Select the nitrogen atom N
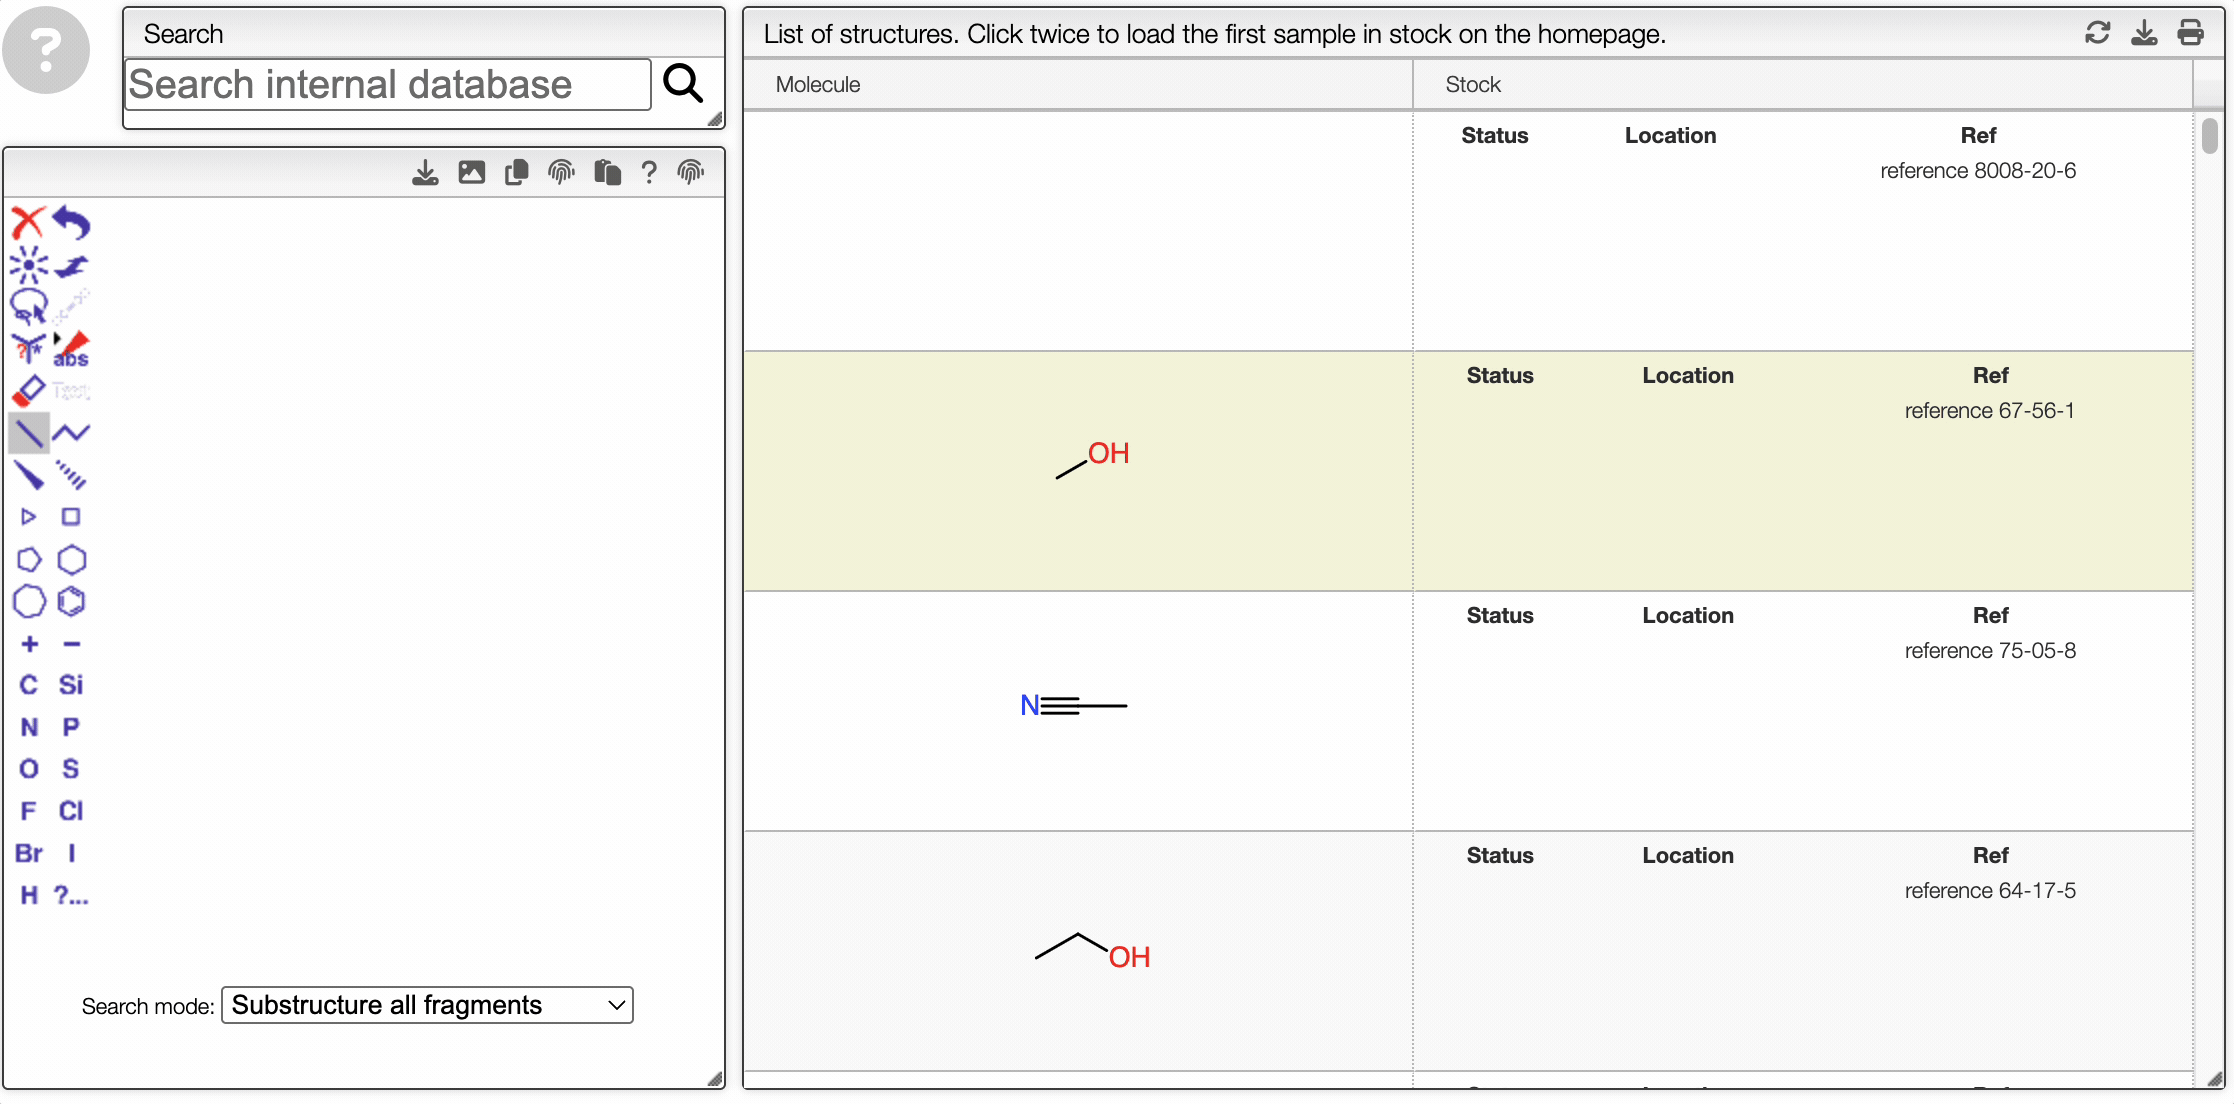 pos(29,727)
